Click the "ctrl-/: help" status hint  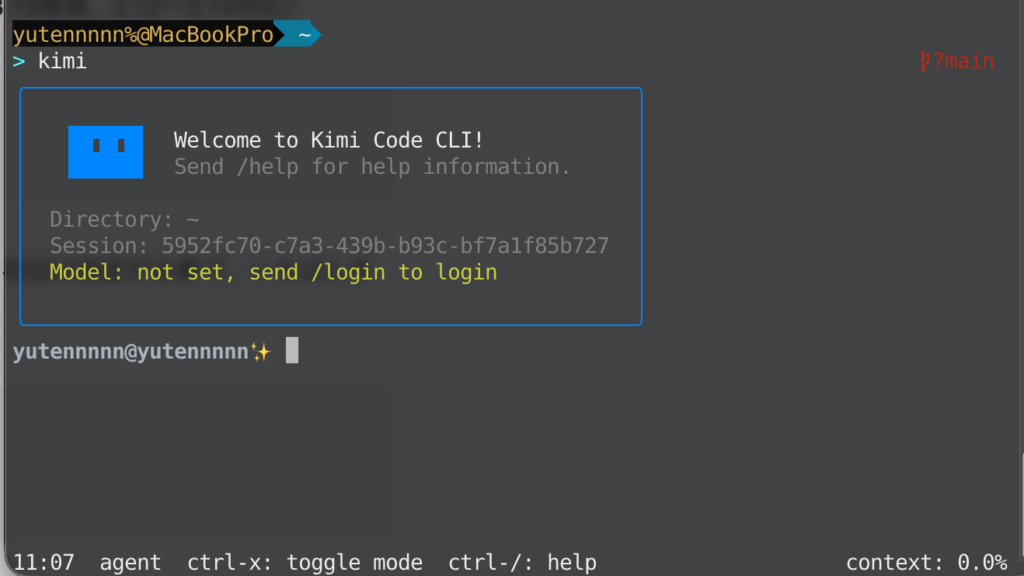522,563
